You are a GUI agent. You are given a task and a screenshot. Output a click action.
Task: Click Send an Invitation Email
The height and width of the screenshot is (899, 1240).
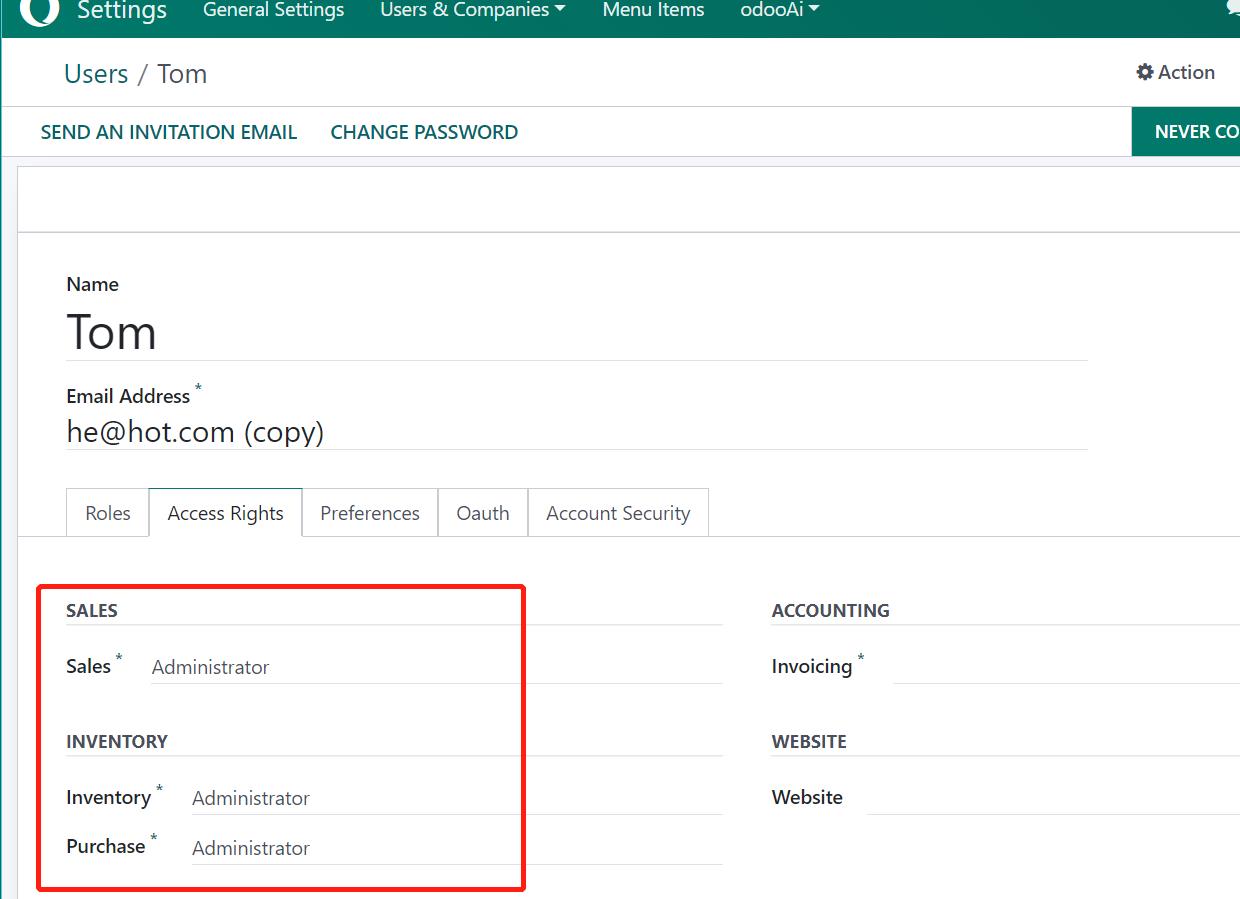click(169, 132)
